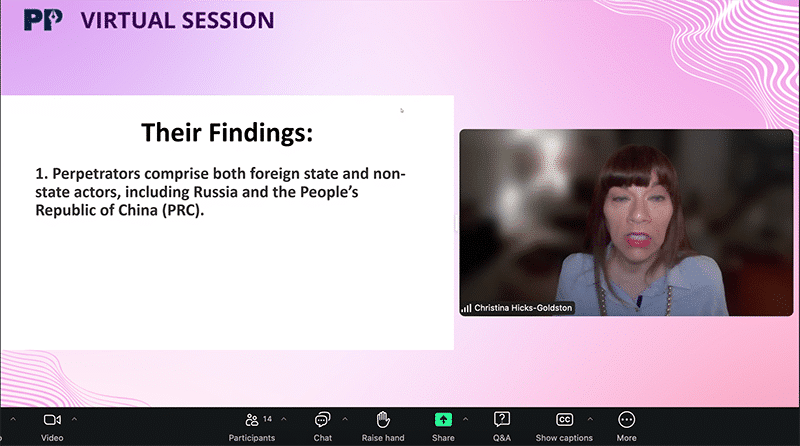Click the Christina Hicks-Goldston name label
The height and width of the screenshot is (446, 800).
[523, 308]
